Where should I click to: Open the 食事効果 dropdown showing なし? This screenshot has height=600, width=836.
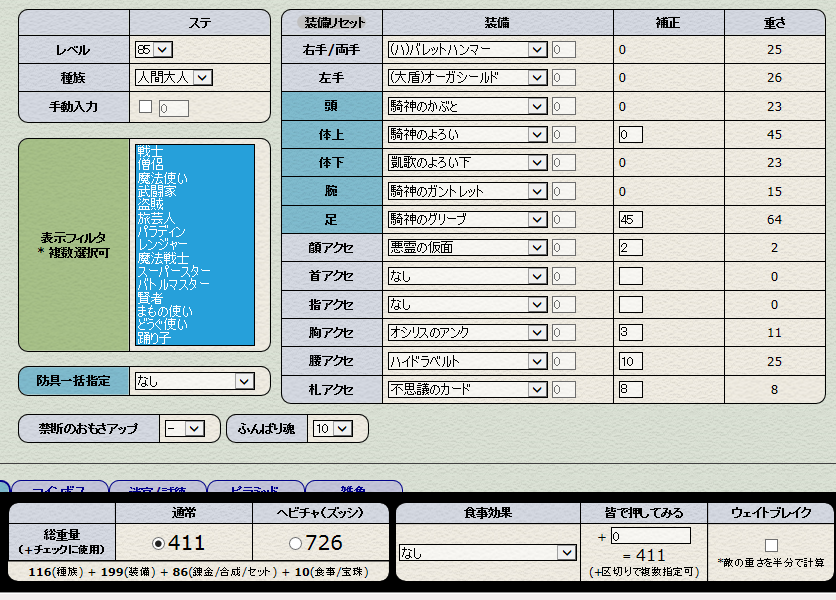tap(487, 552)
